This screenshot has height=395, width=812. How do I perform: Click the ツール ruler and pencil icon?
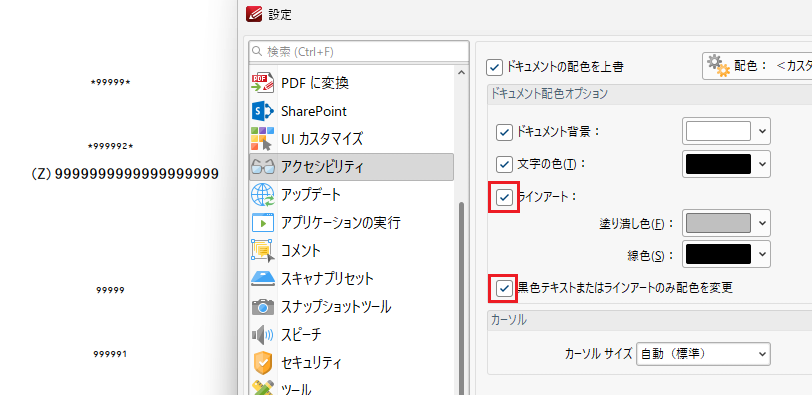(x=262, y=387)
